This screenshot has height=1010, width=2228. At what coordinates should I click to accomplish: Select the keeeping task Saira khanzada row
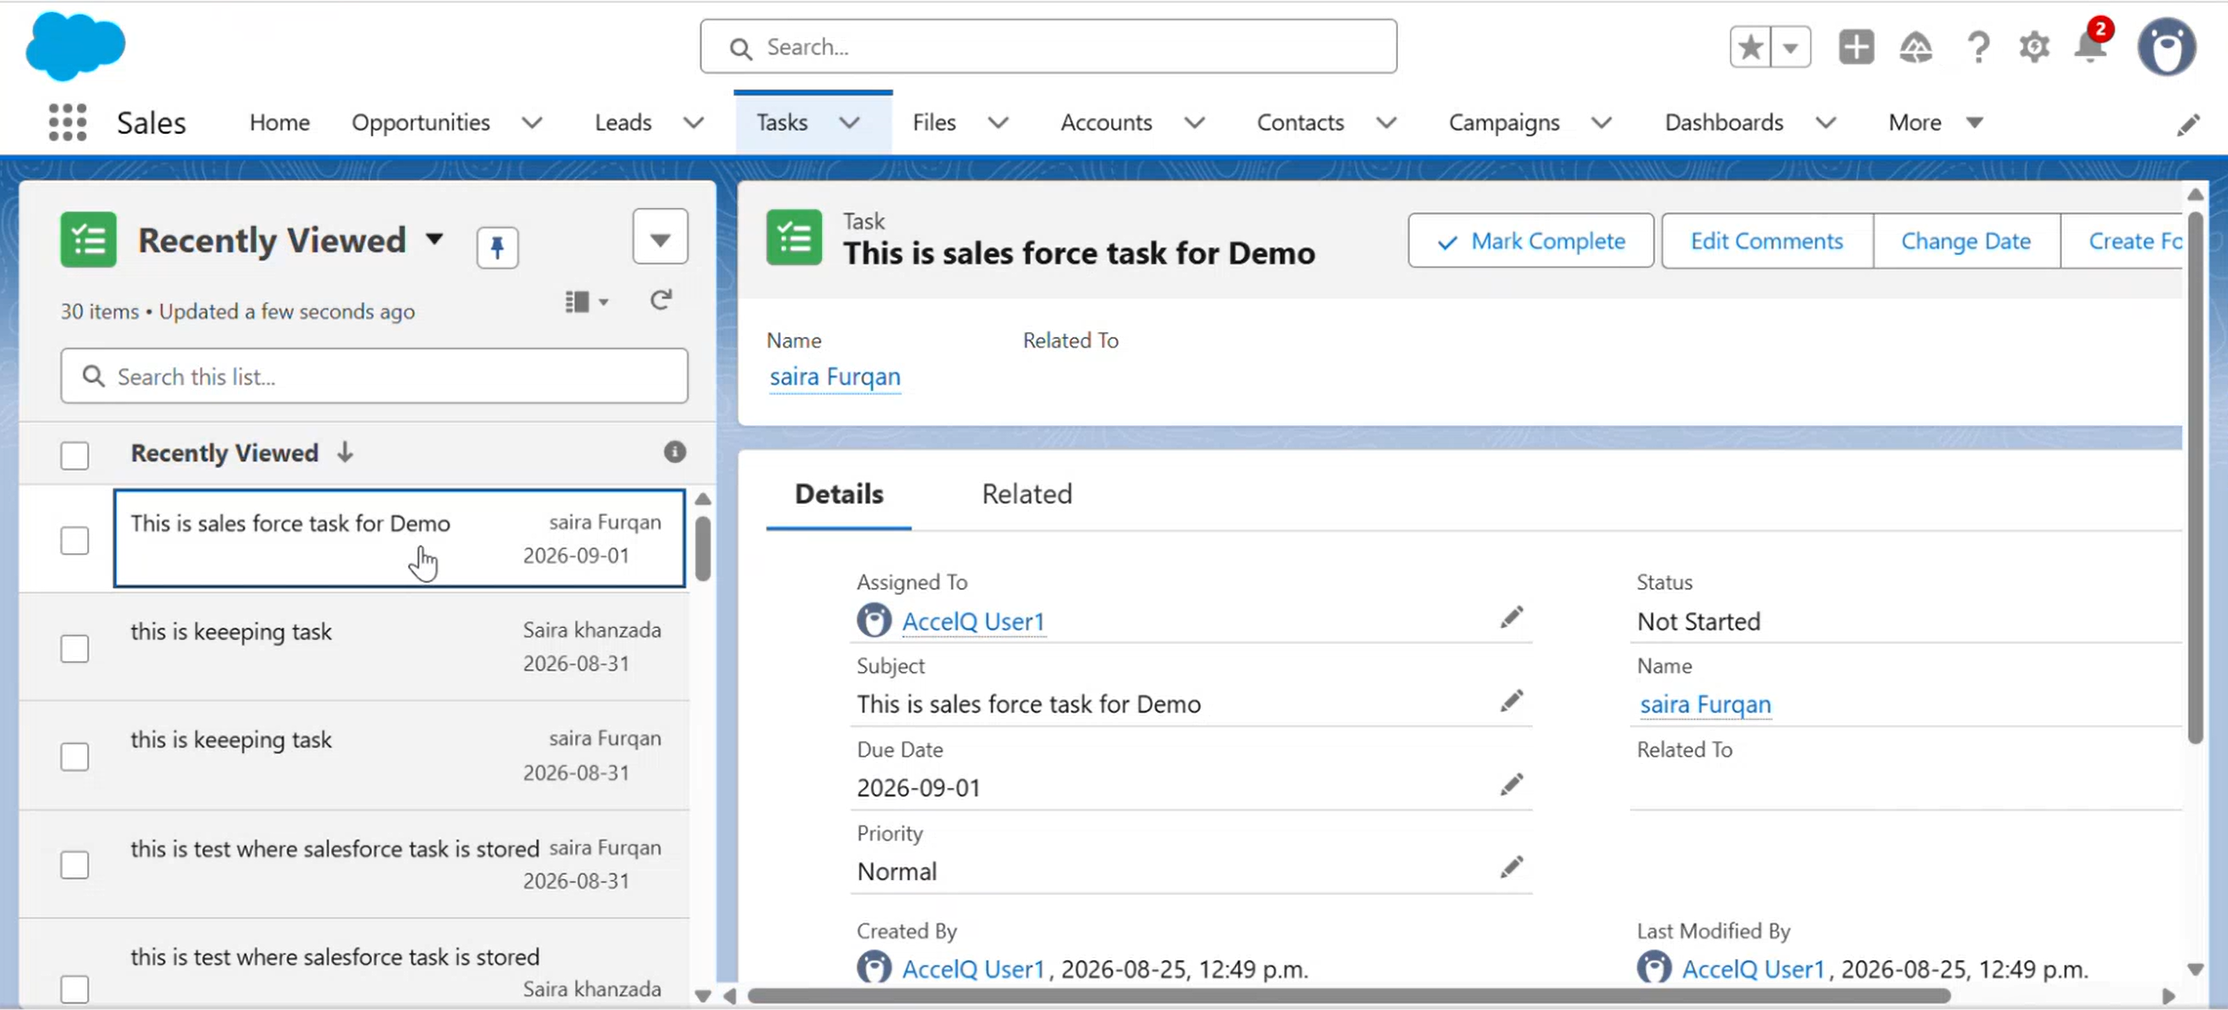point(355,647)
